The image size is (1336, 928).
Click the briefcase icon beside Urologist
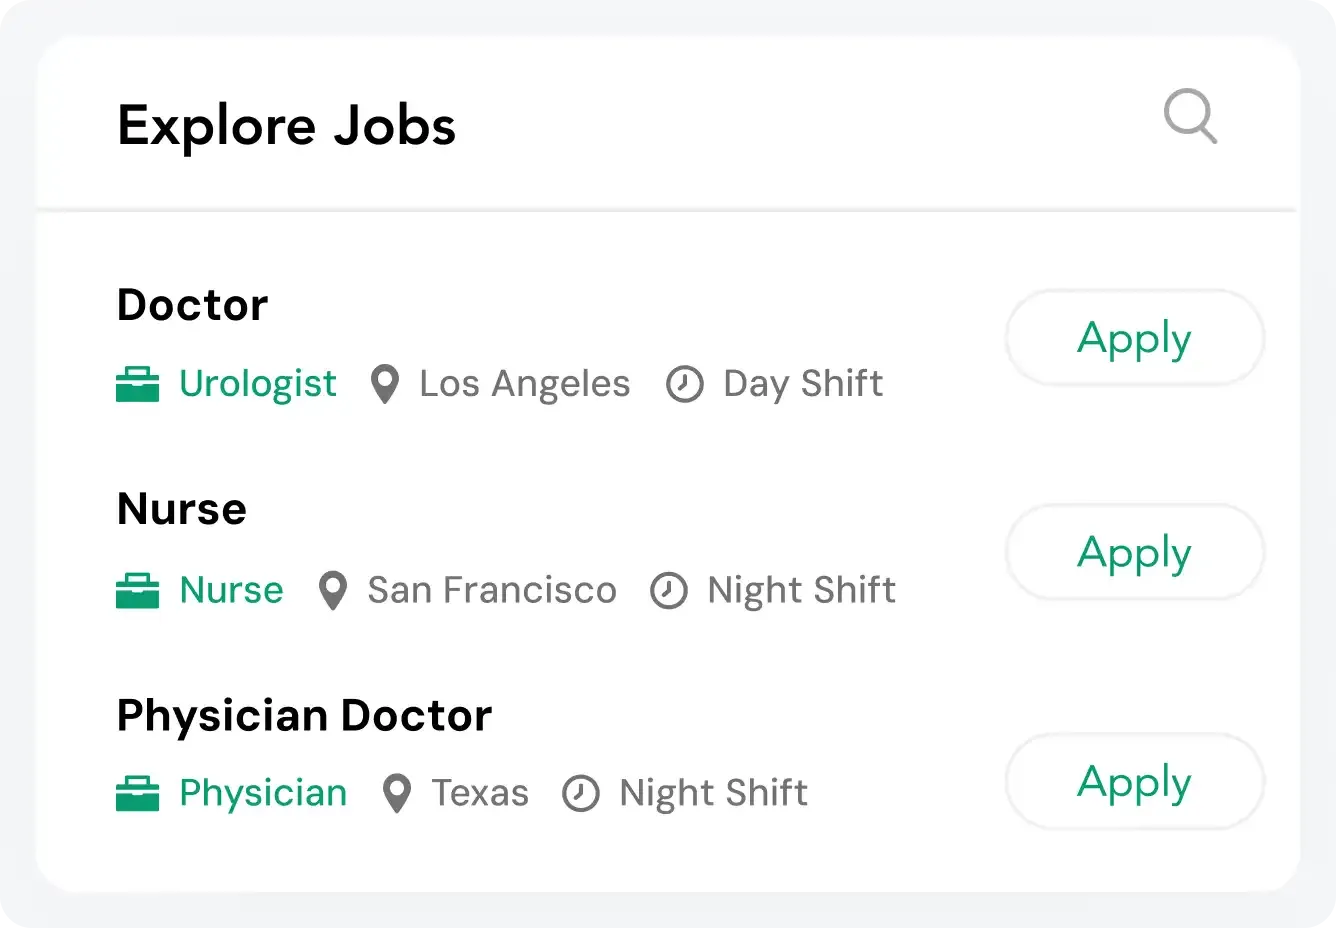click(x=138, y=384)
